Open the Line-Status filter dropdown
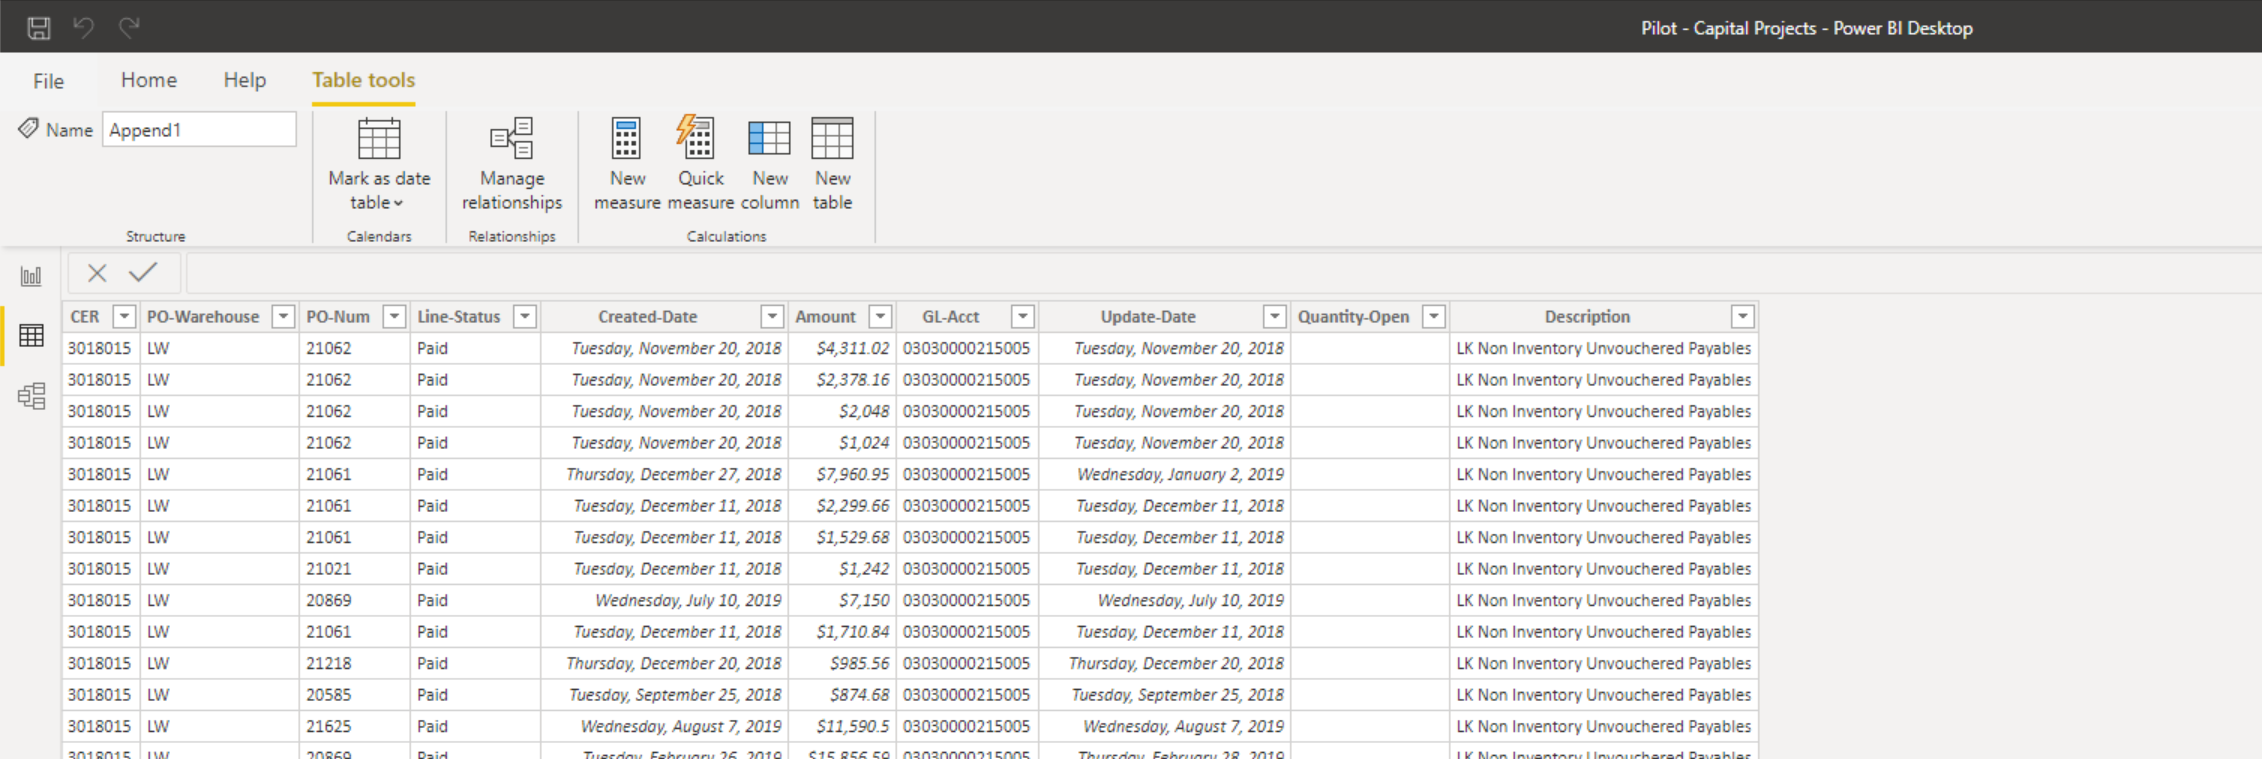Image resolution: width=2262 pixels, height=759 pixels. [x=525, y=317]
